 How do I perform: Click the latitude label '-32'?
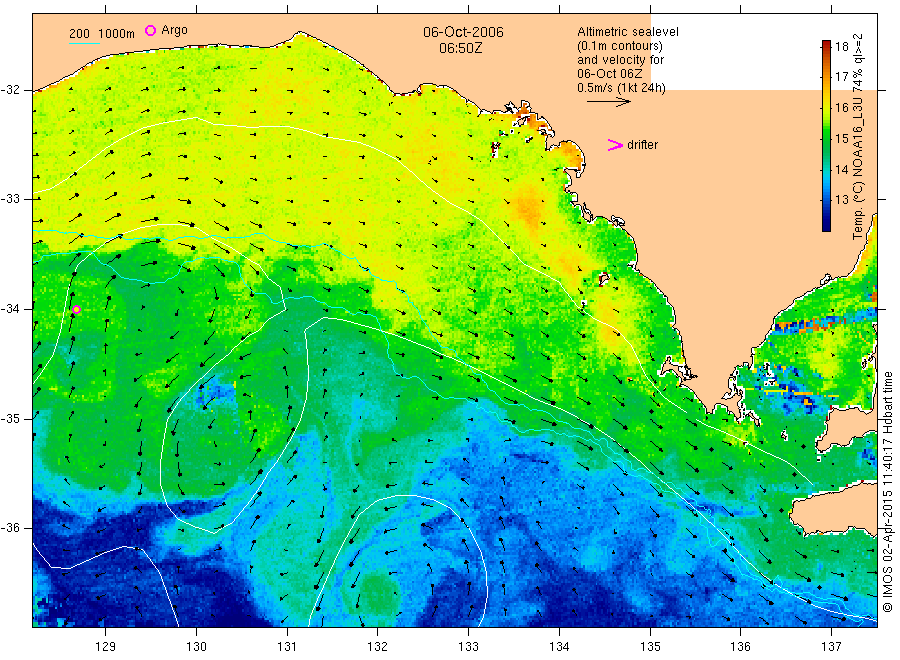point(10,90)
